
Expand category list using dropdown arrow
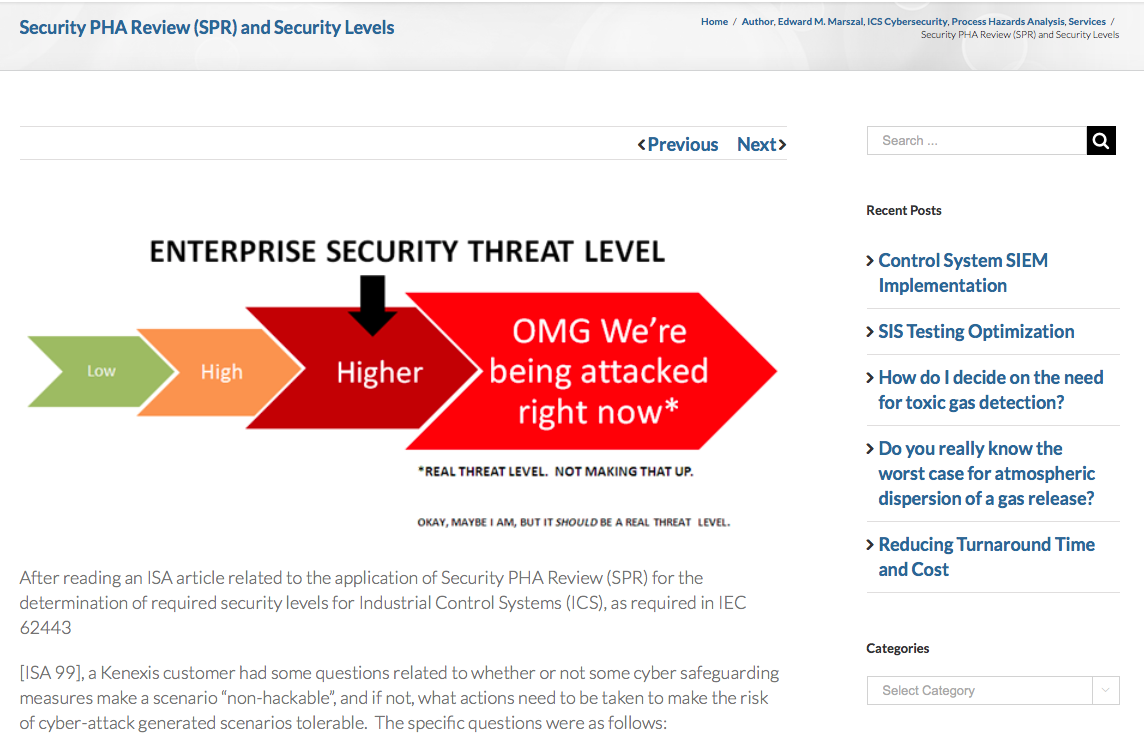[1106, 691]
